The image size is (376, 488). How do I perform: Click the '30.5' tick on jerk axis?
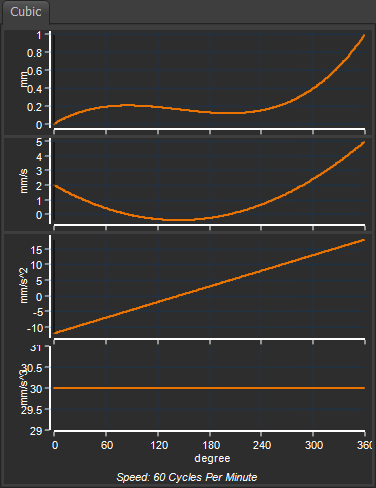33,368
